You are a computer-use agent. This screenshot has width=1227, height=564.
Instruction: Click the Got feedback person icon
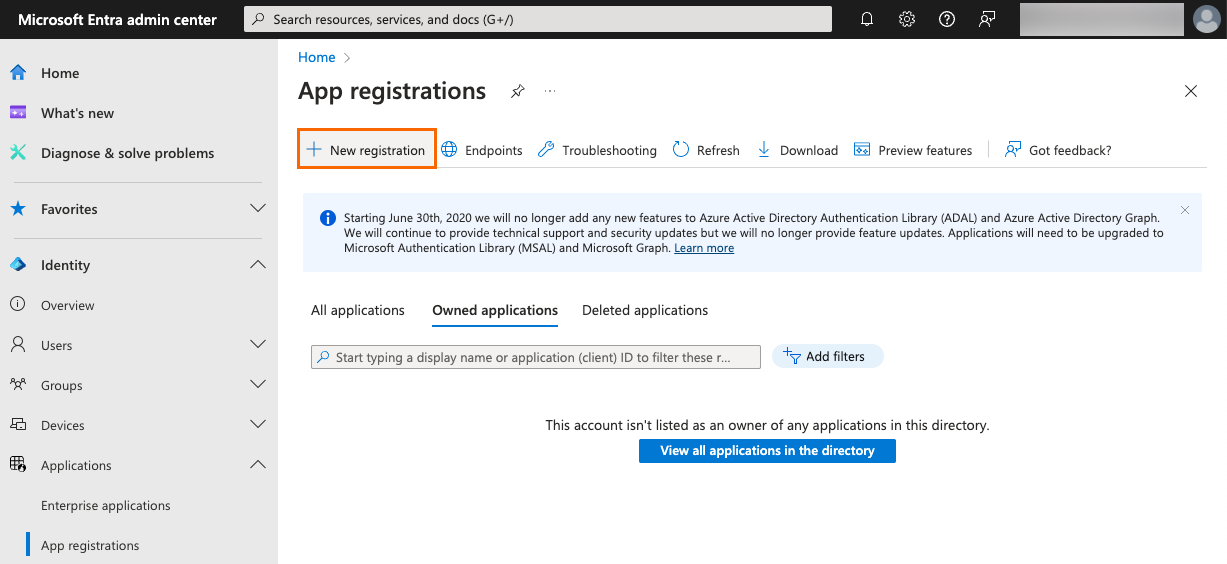pyautogui.click(x=1013, y=149)
